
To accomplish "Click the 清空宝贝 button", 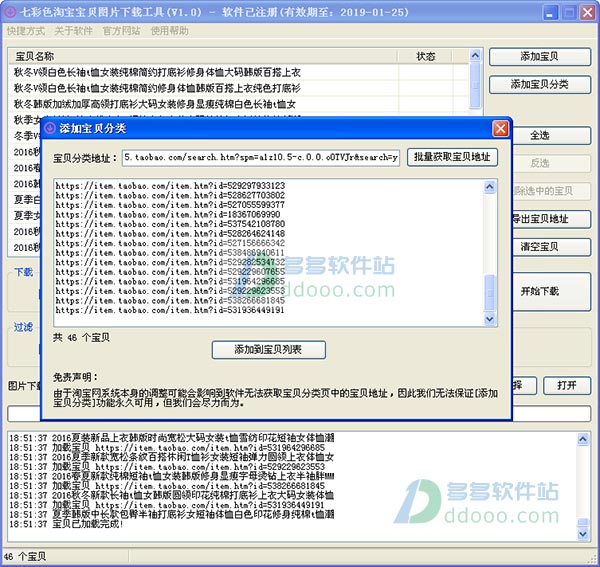I will point(551,247).
